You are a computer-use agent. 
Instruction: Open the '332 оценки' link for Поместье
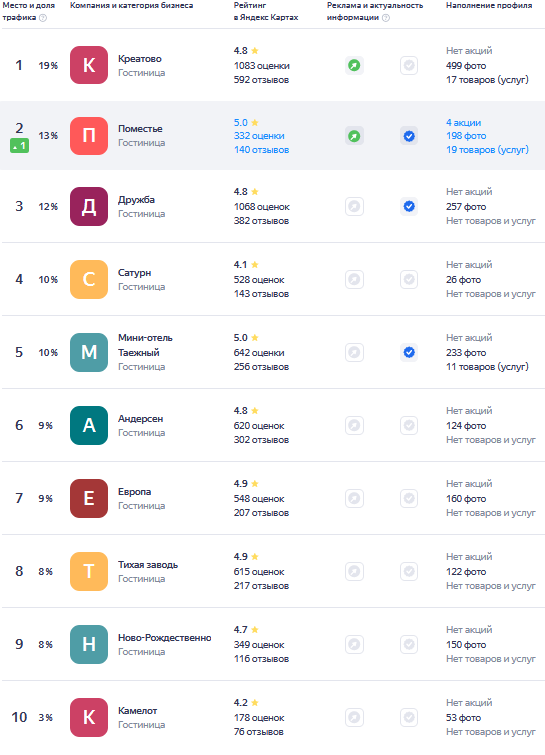[259, 136]
